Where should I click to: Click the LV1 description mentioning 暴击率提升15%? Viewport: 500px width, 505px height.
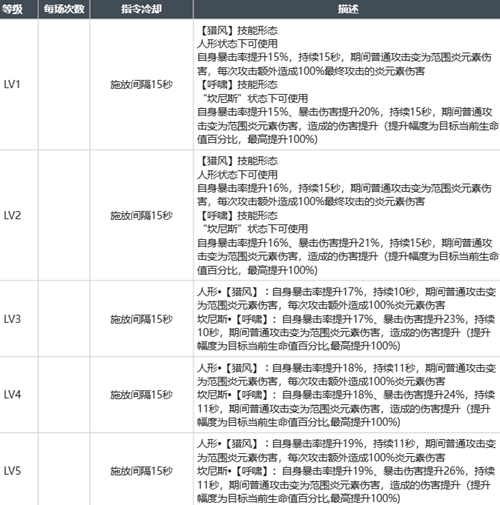tap(347, 85)
